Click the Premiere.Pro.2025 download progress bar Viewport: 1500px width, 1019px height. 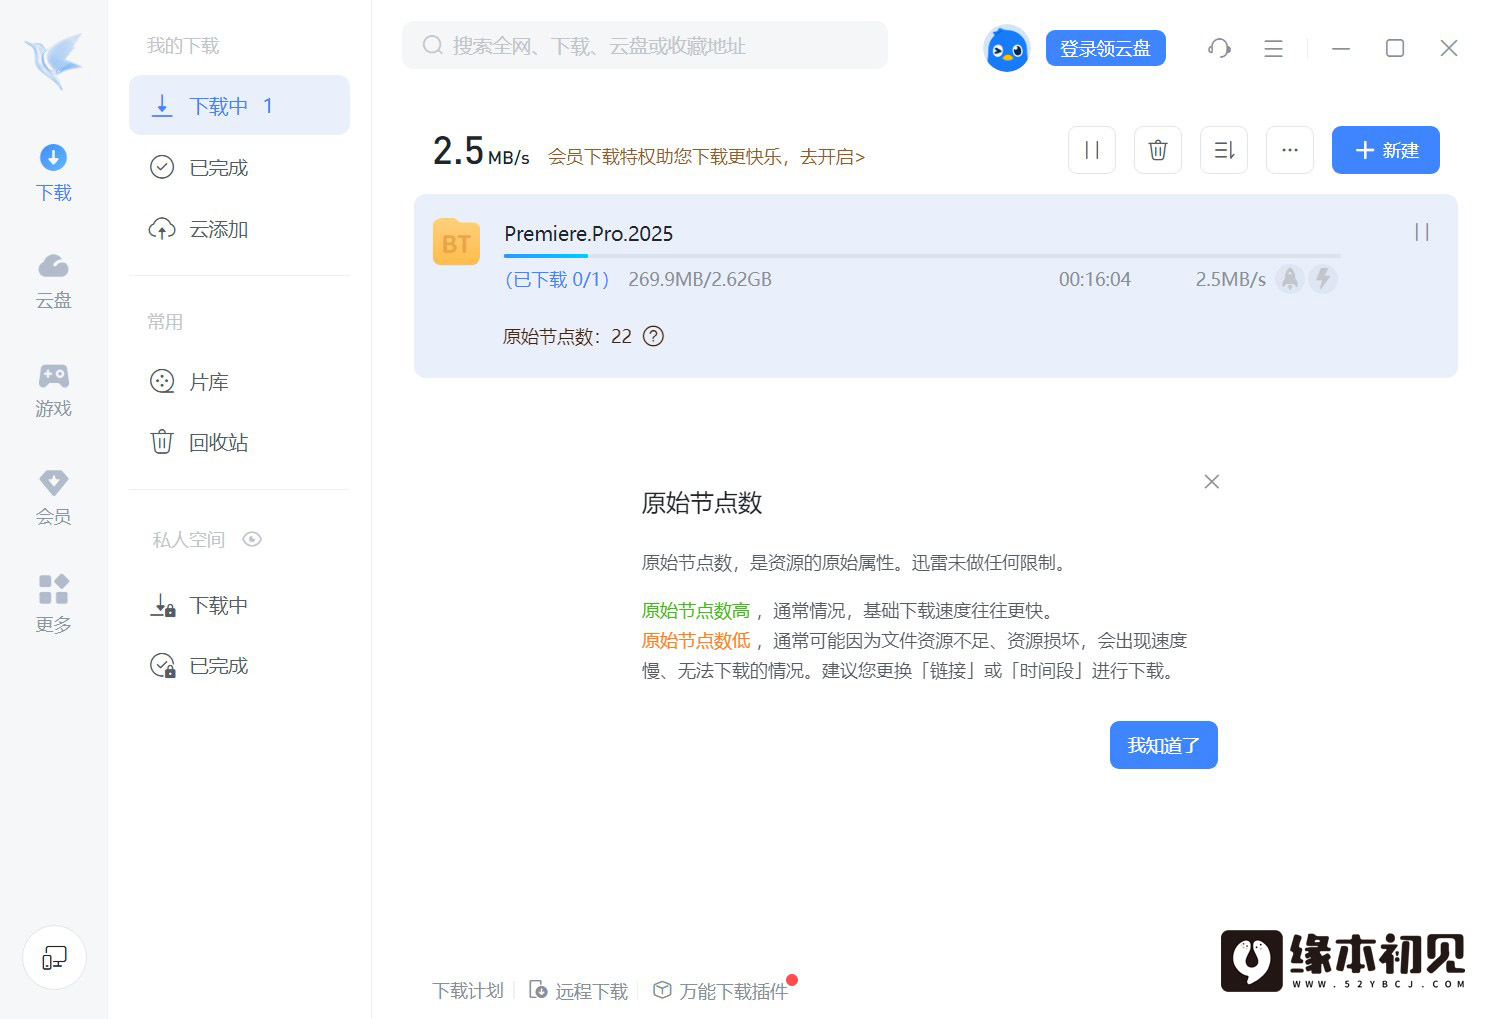922,256
